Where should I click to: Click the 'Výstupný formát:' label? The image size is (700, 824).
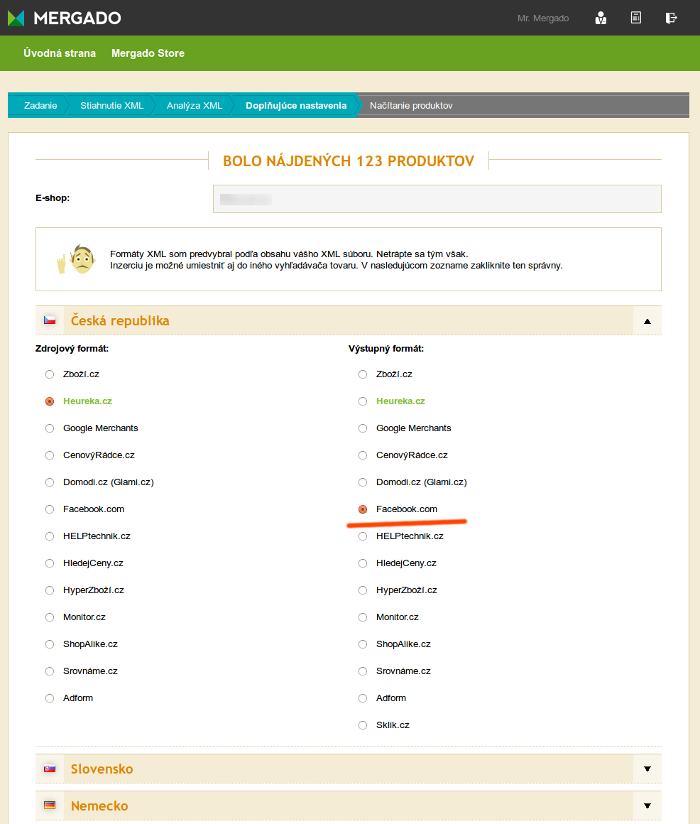(x=386, y=348)
